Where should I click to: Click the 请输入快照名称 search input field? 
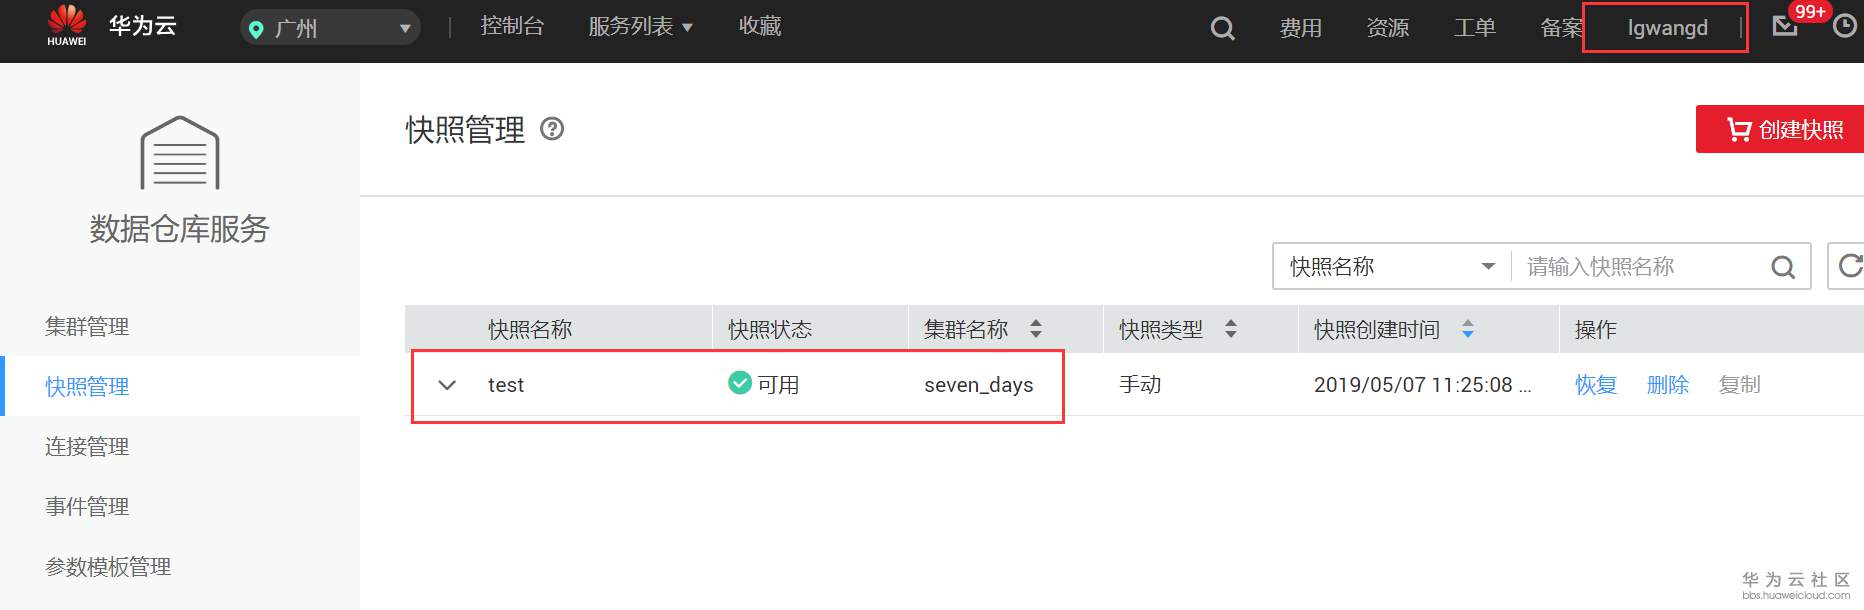[x=1640, y=267]
